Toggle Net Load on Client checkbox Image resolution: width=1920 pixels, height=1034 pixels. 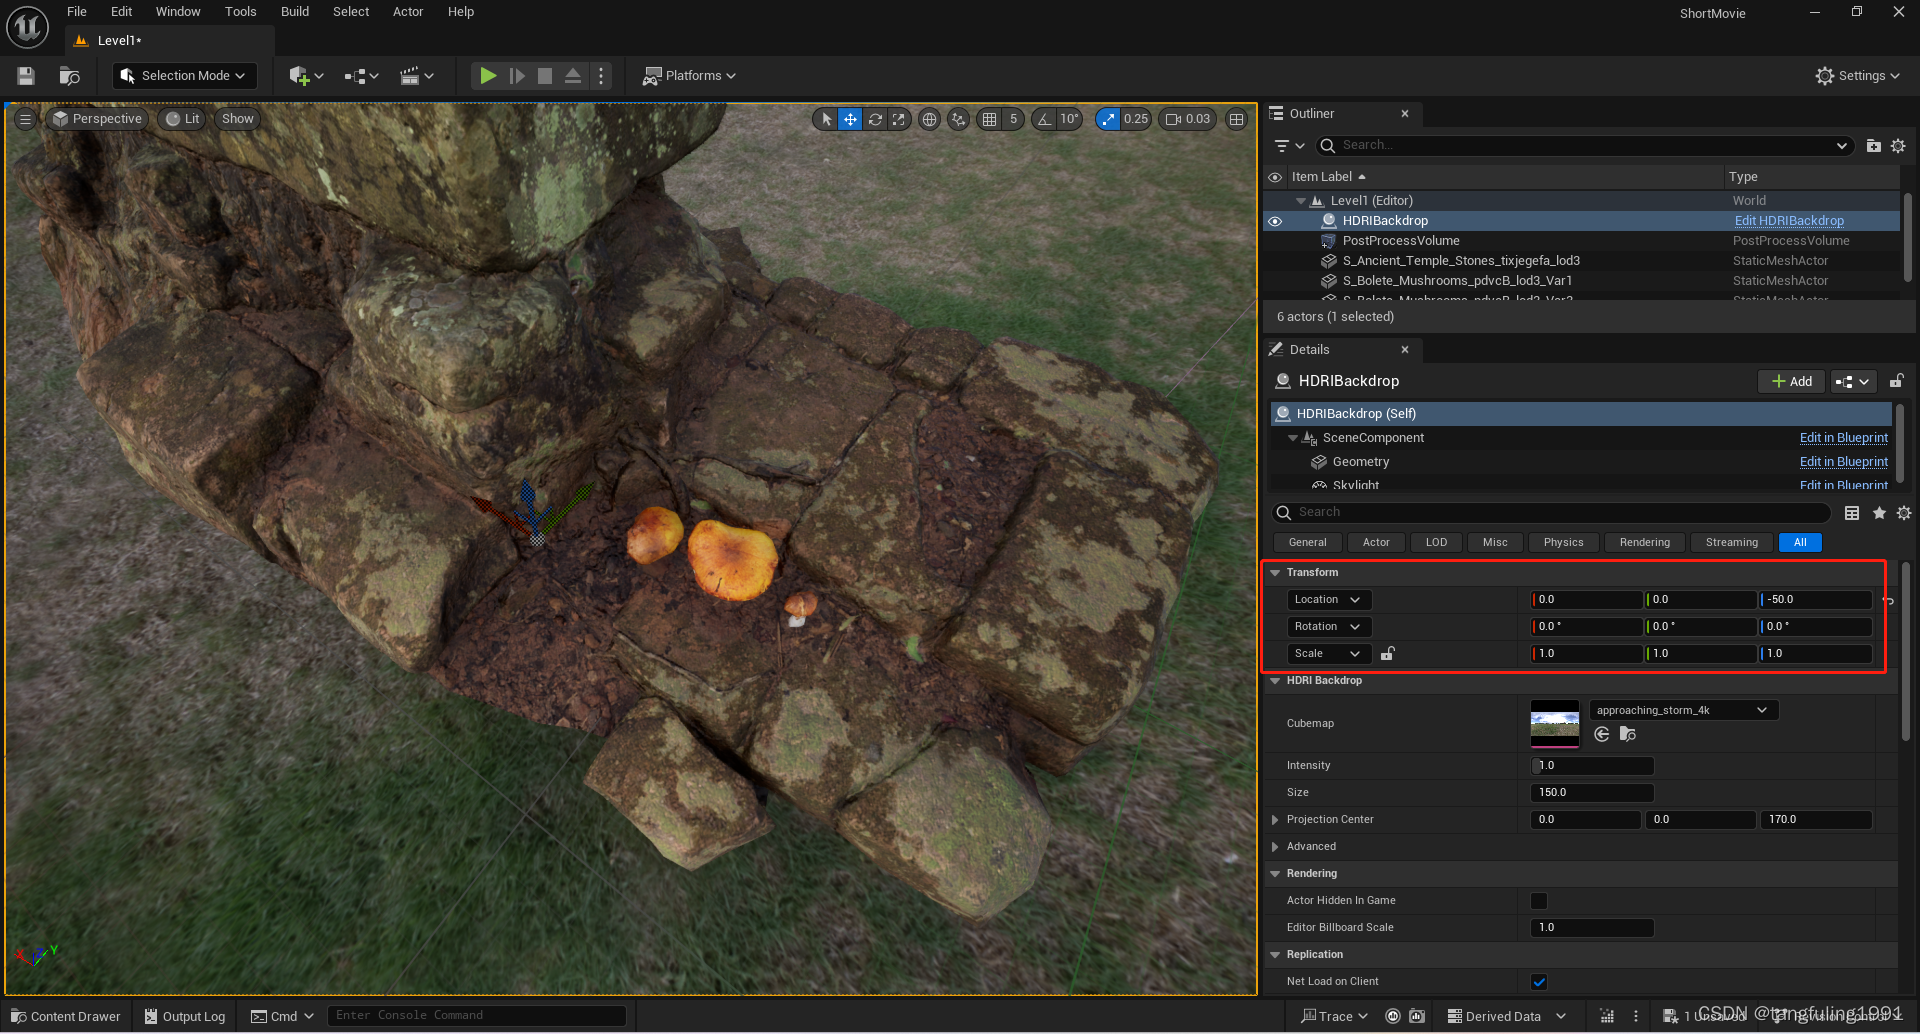1539,982
